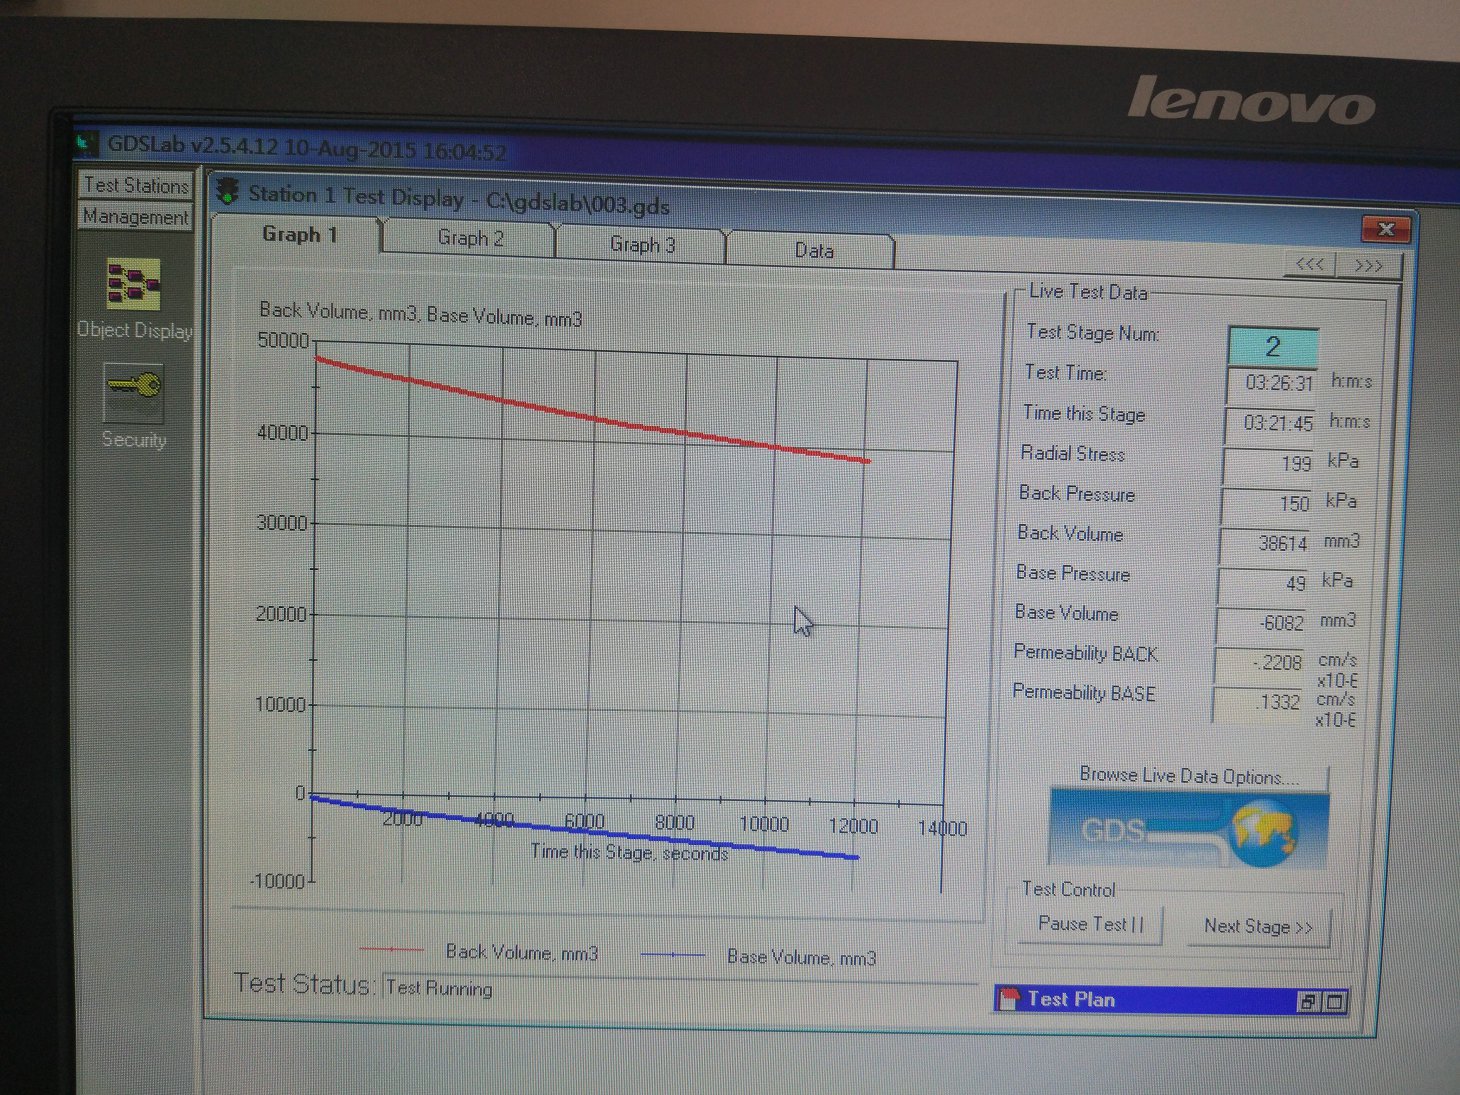Click the GDS globe logo banner
Image resolution: width=1460 pixels, height=1095 pixels.
click(x=1188, y=828)
